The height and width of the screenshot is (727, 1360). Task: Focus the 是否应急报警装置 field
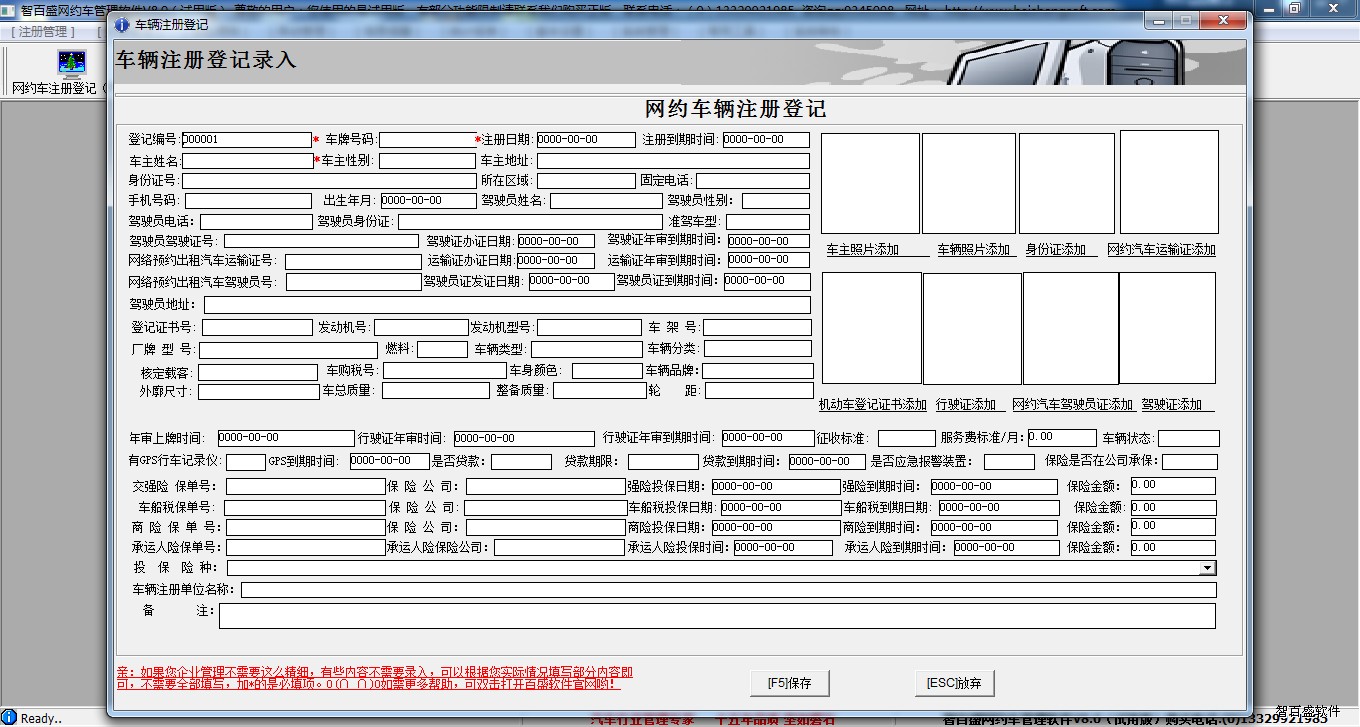(1009, 462)
